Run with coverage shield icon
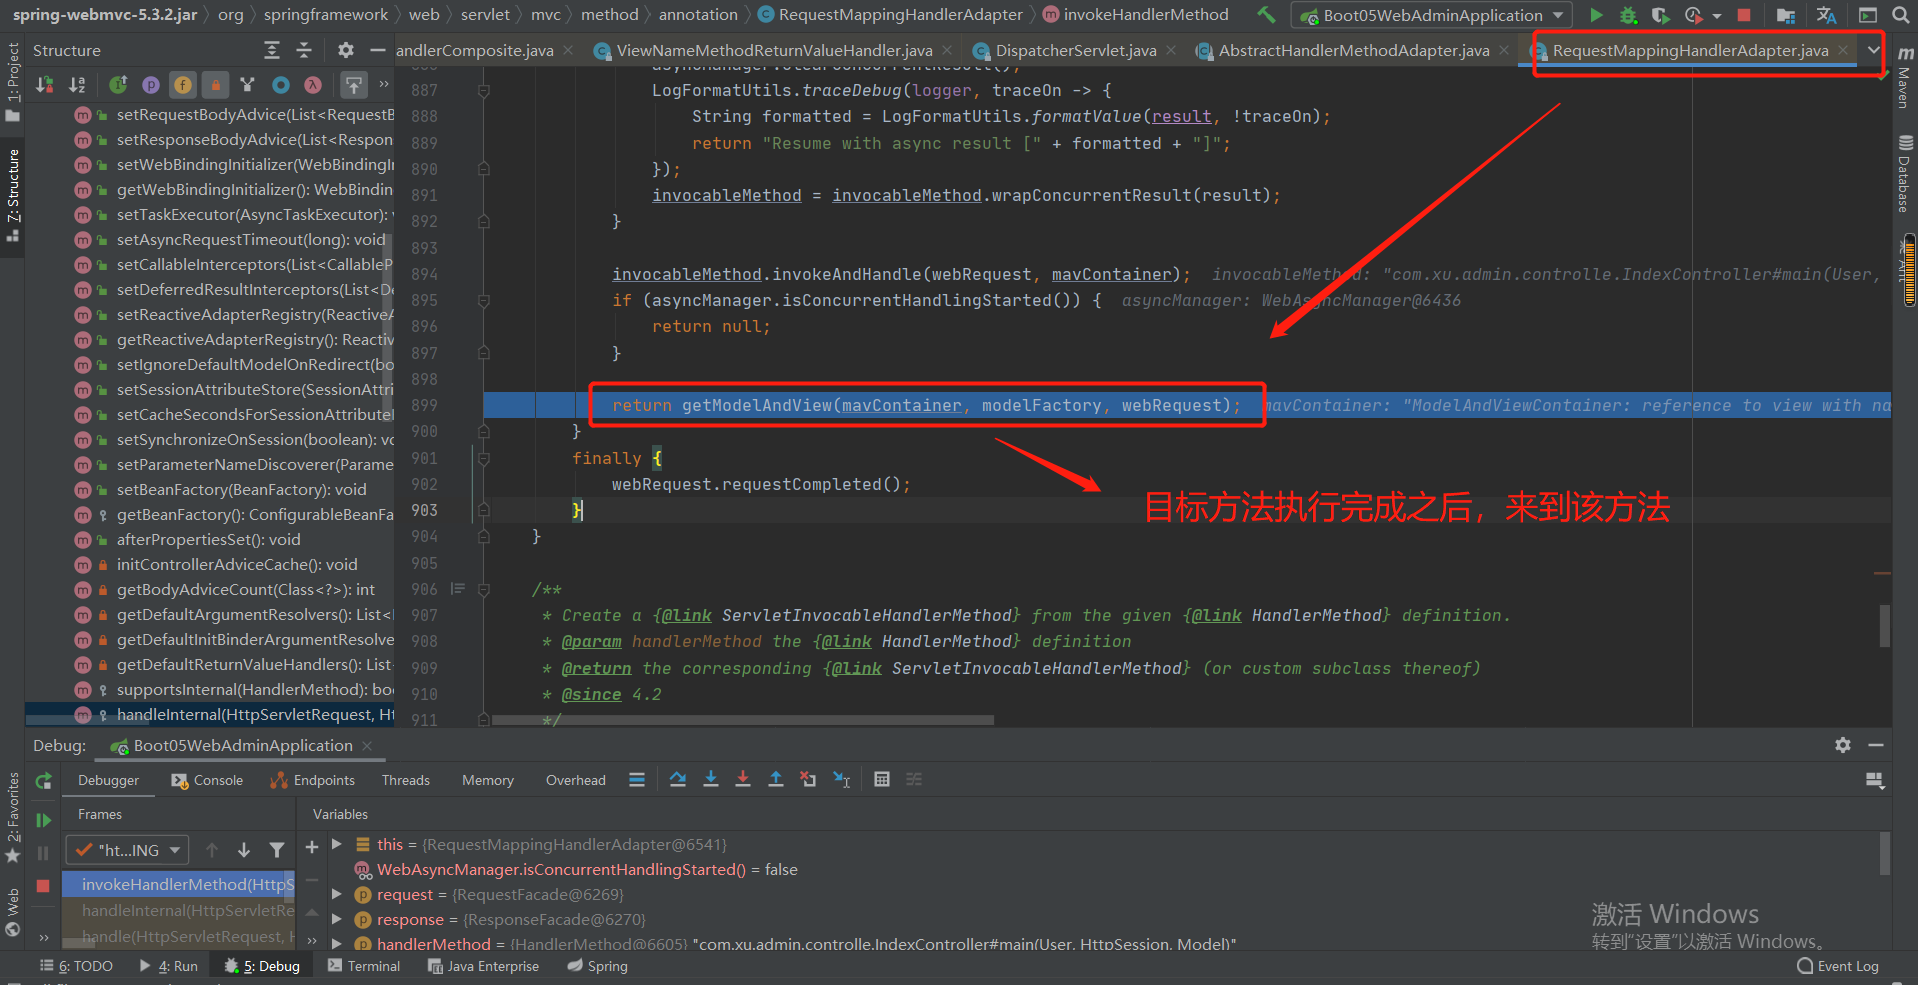Image resolution: width=1918 pixels, height=985 pixels. tap(1660, 15)
